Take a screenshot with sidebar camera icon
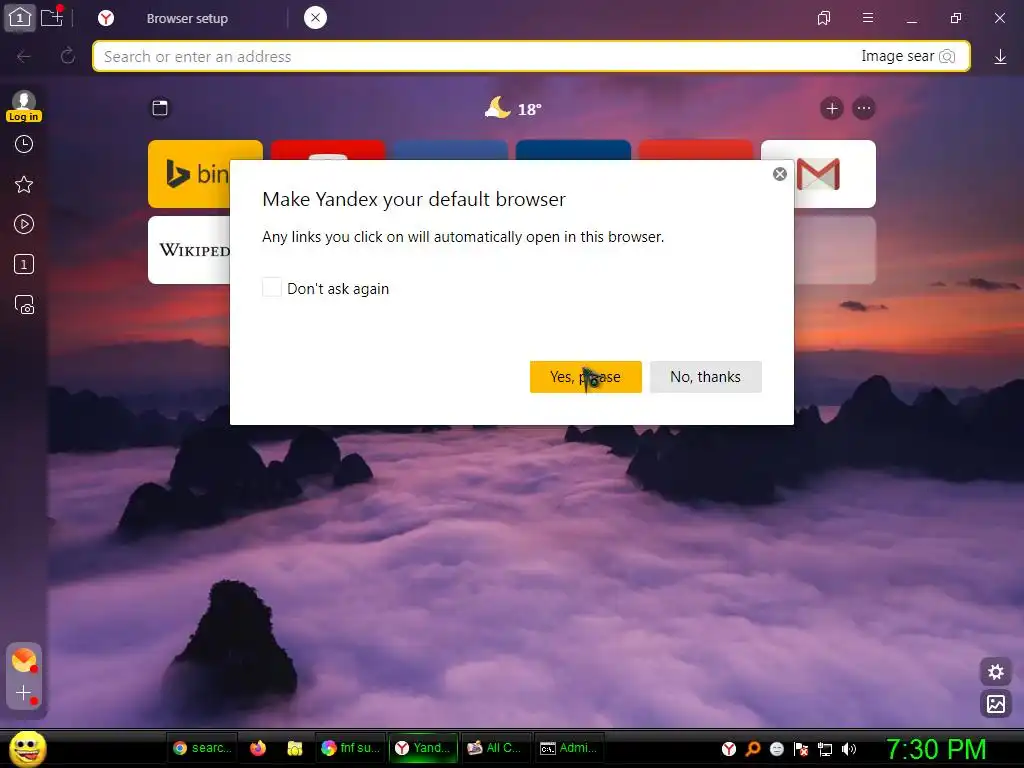The image size is (1024, 768). [24, 305]
